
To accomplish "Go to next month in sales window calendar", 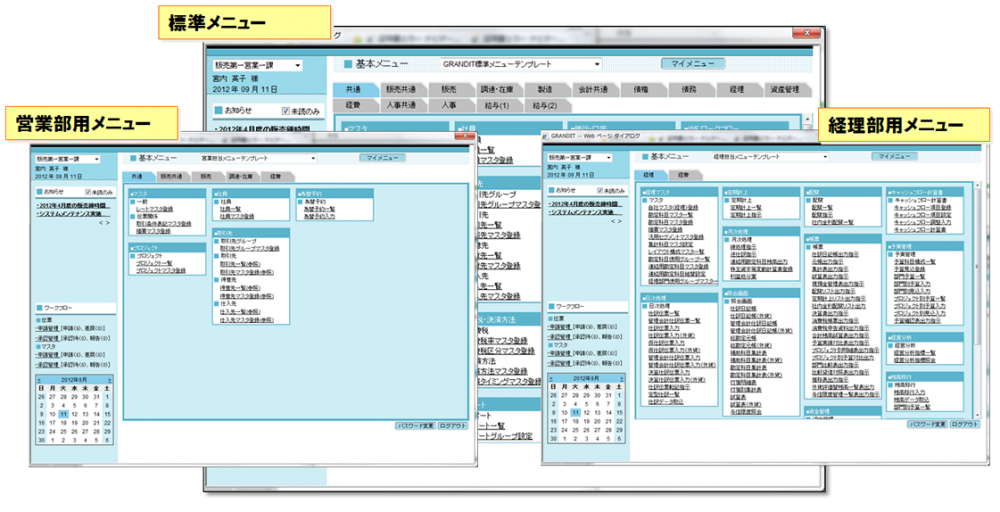I will click(109, 380).
